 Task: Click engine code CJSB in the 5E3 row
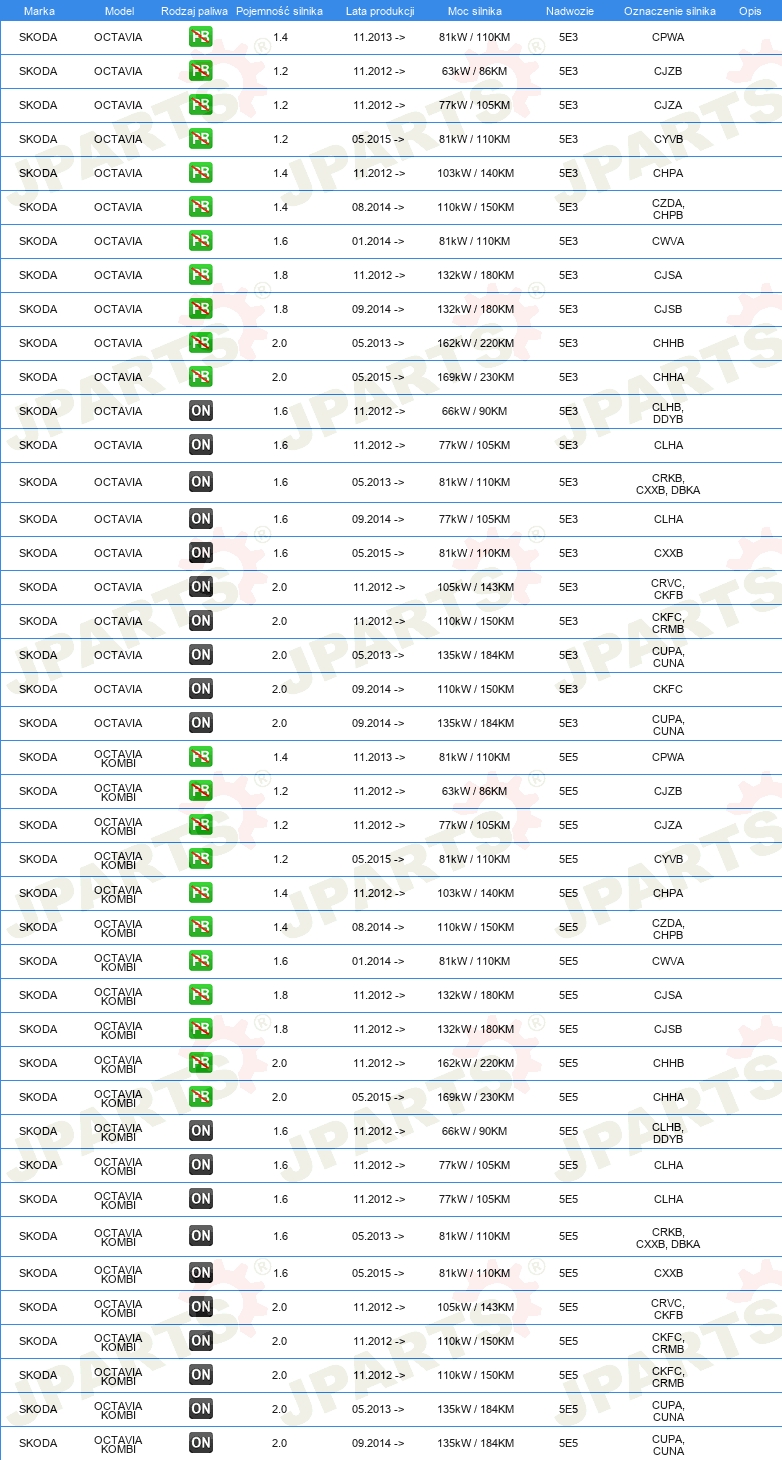coord(668,309)
